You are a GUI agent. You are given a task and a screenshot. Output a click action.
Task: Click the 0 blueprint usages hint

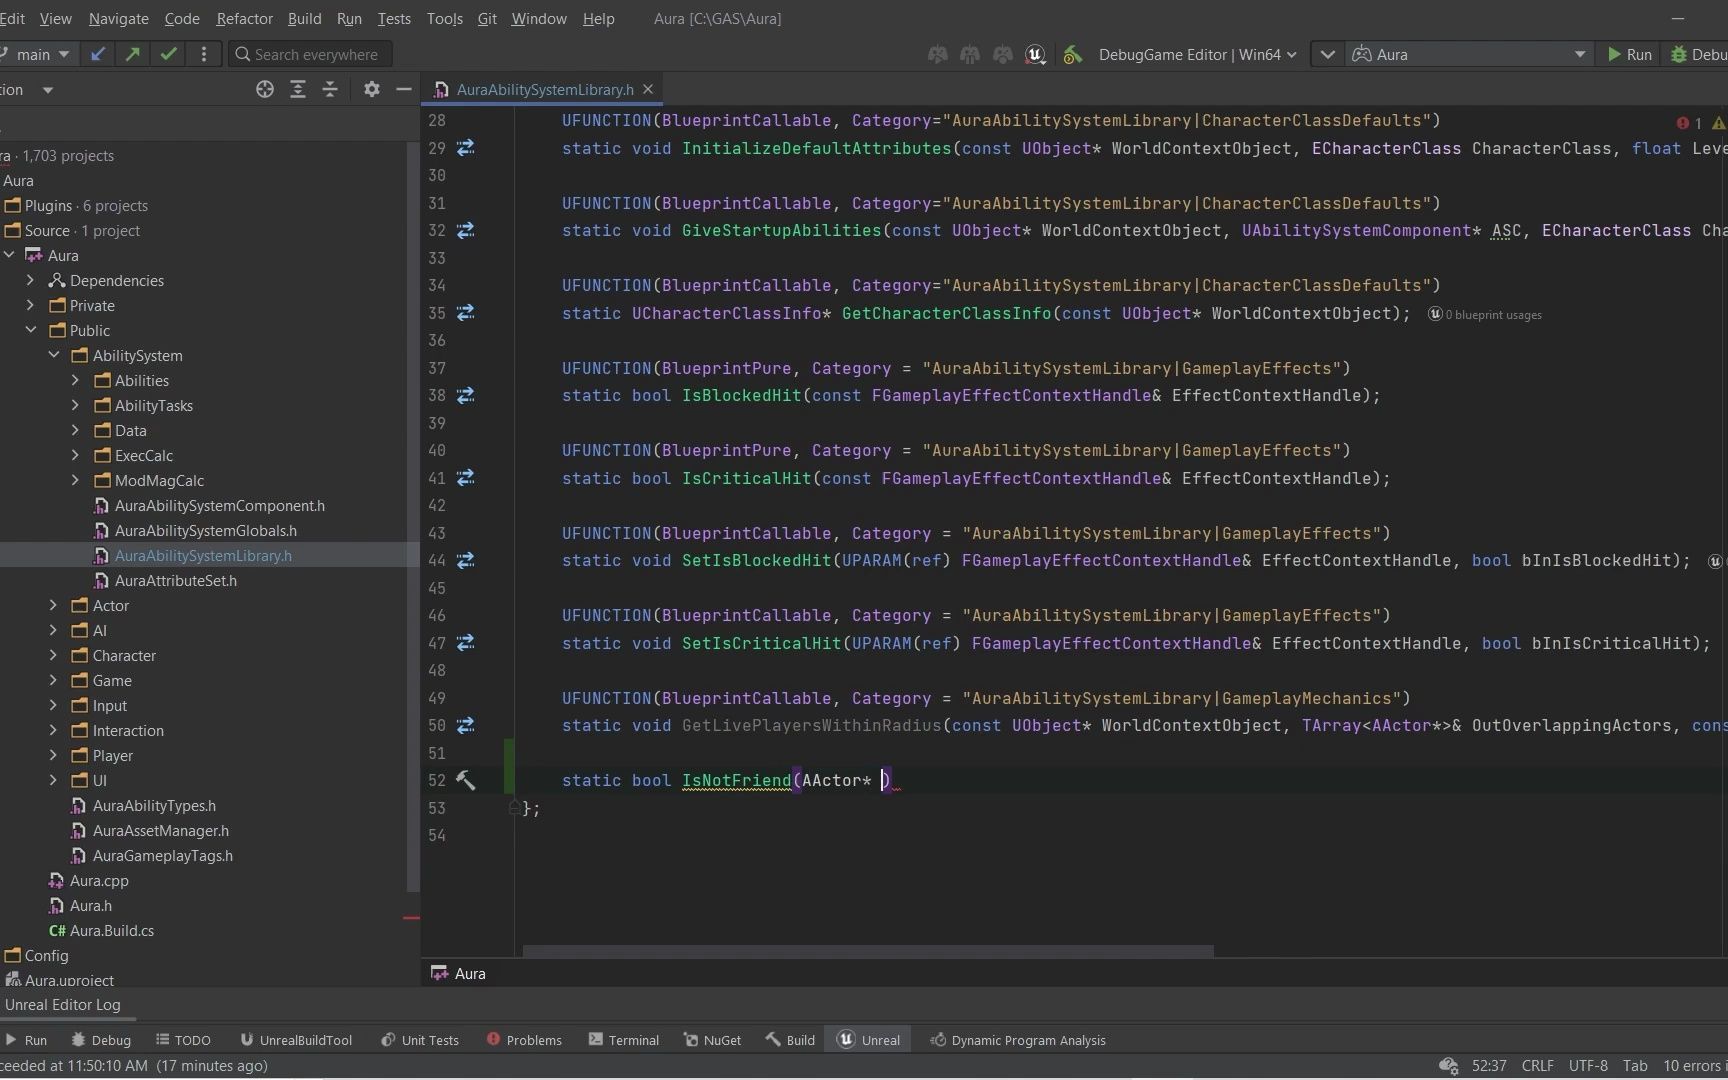coord(1485,315)
